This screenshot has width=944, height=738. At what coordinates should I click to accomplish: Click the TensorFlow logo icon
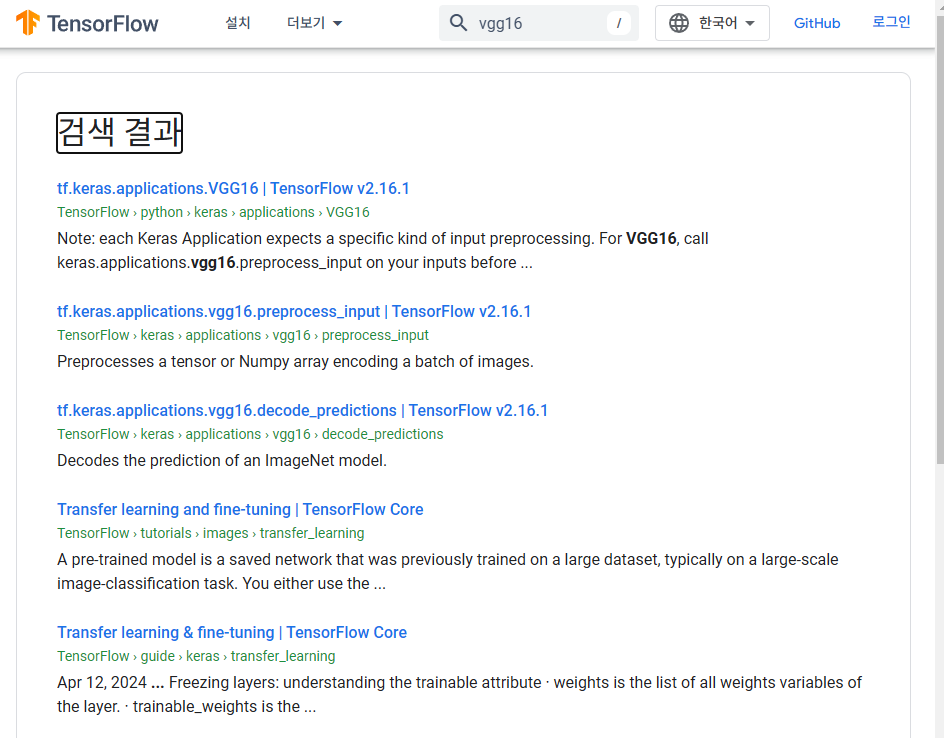point(28,23)
